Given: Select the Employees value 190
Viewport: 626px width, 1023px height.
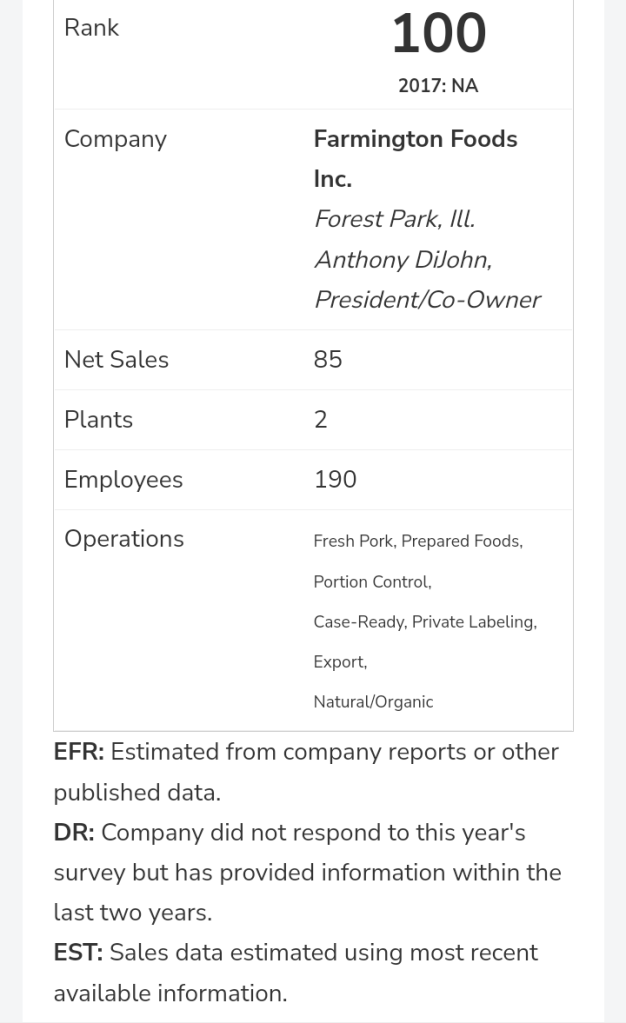Looking at the screenshot, I should (x=335, y=480).
